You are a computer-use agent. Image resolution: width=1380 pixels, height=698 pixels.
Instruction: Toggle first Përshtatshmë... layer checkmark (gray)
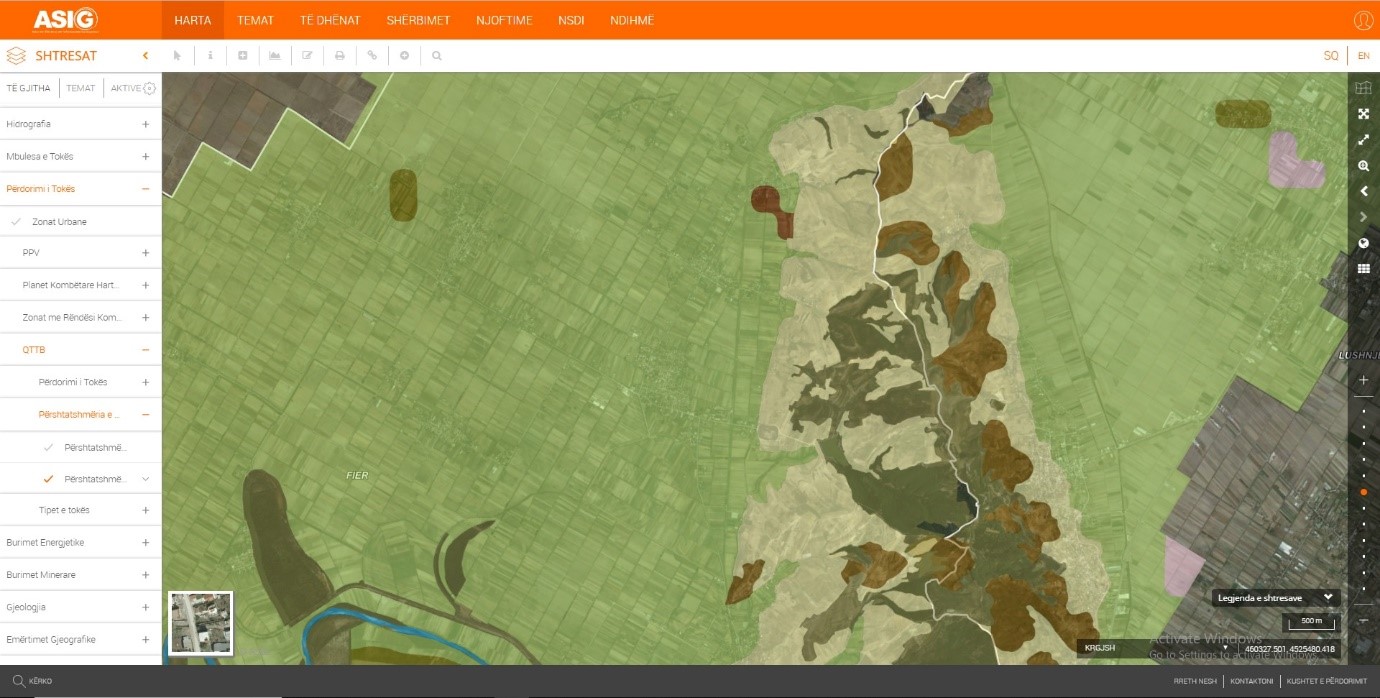48,447
